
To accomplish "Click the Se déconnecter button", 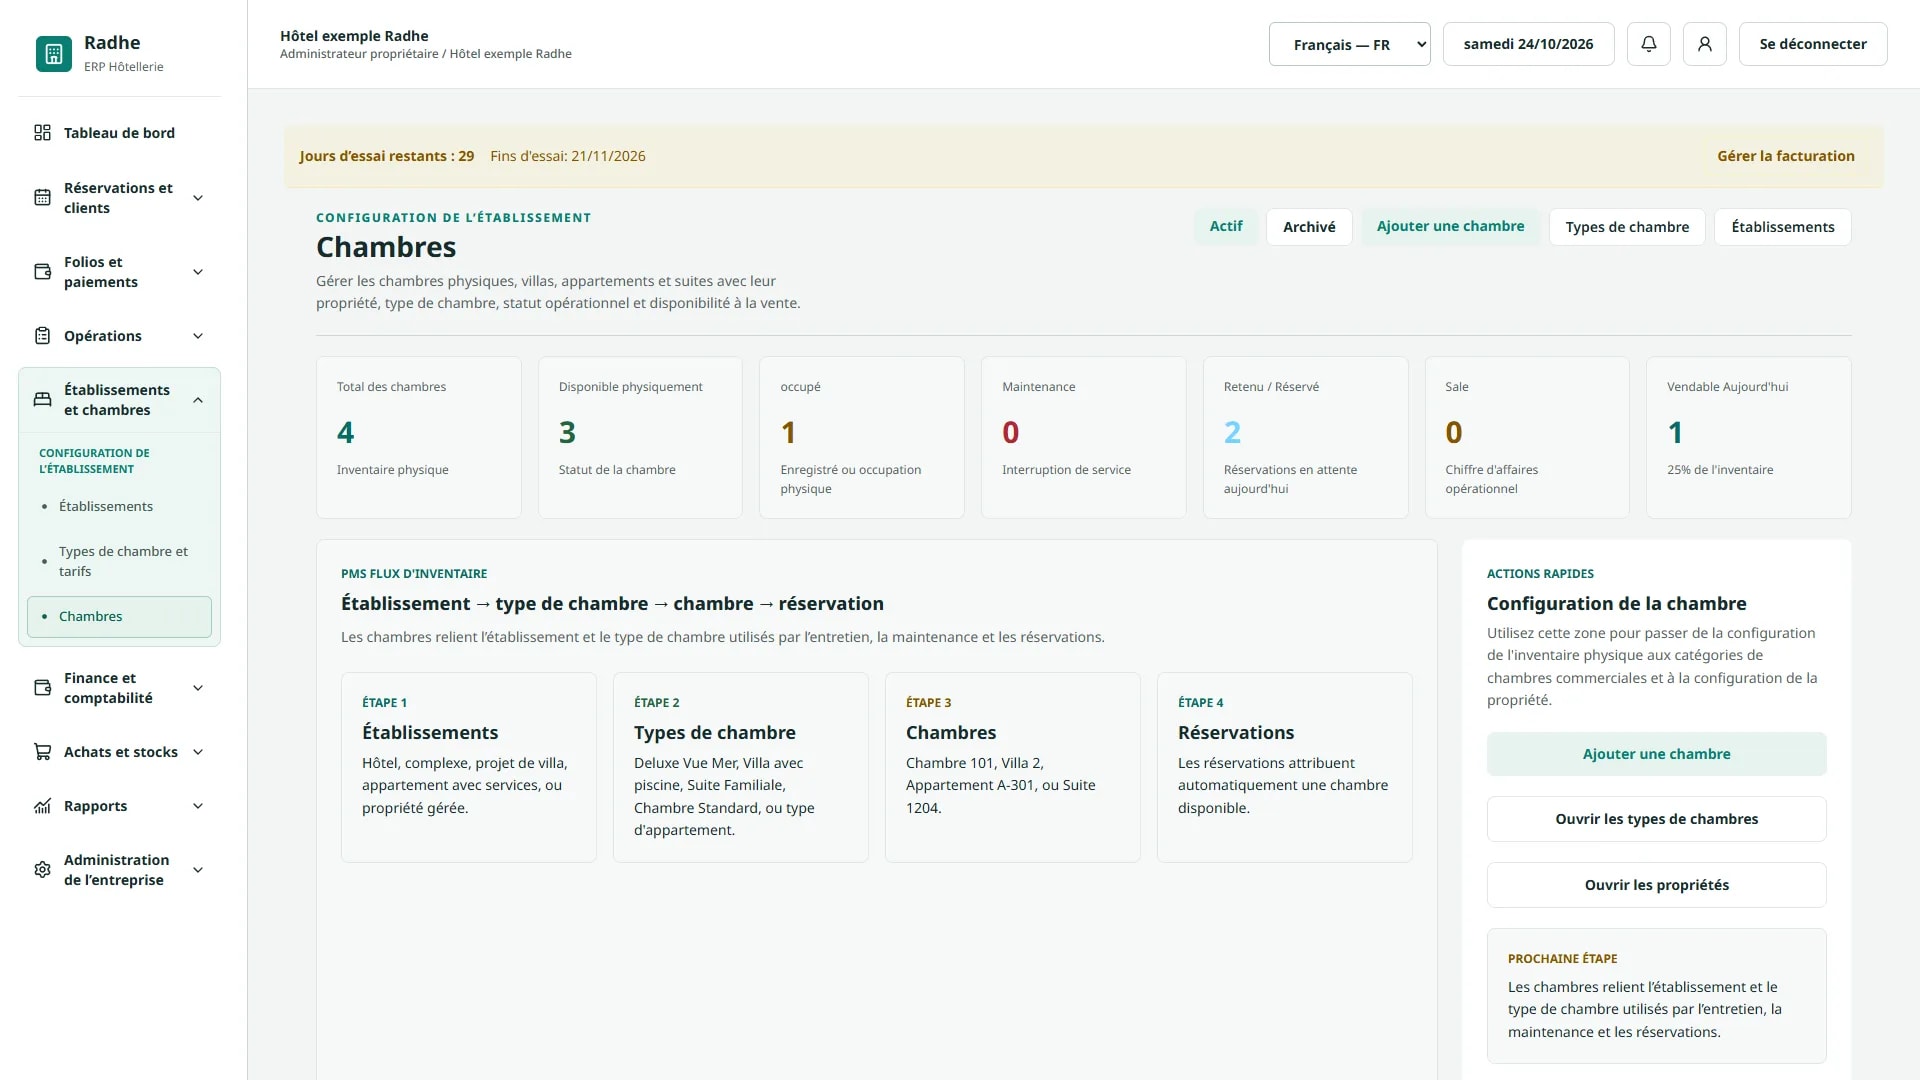I will (1812, 44).
